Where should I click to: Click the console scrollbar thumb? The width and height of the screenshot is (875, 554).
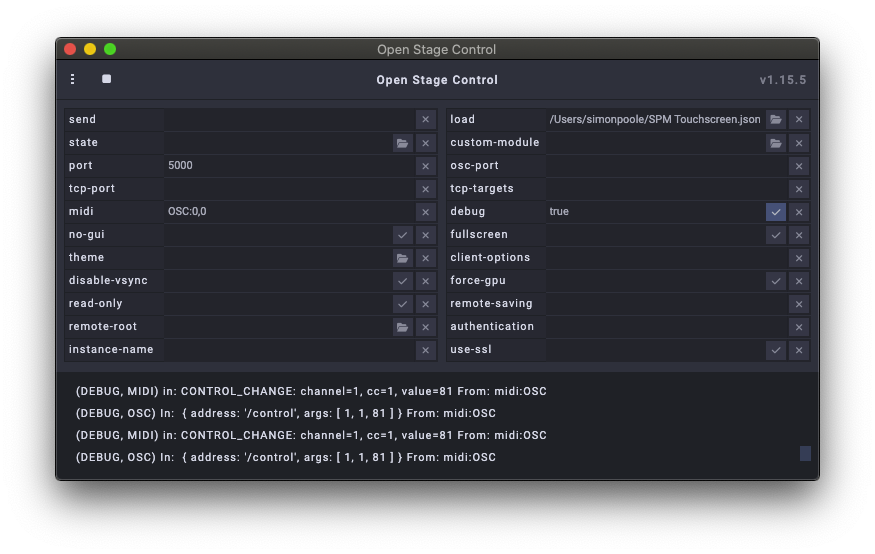pos(805,454)
